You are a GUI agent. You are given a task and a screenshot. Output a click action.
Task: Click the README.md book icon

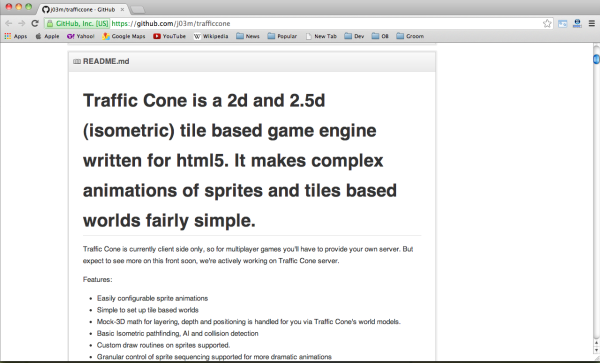tap(77, 62)
